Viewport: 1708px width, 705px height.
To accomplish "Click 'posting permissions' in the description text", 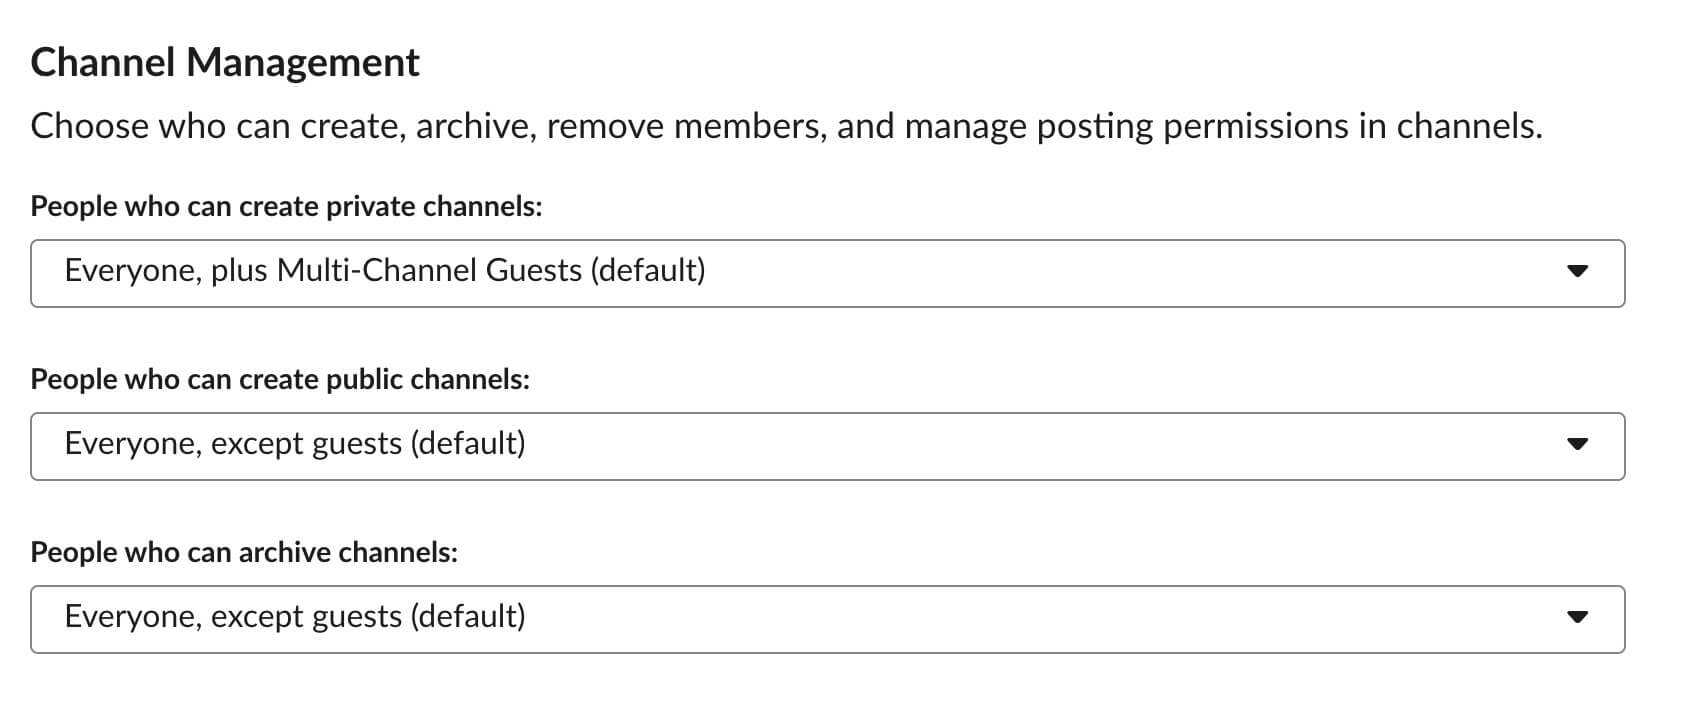I will (x=1192, y=126).
